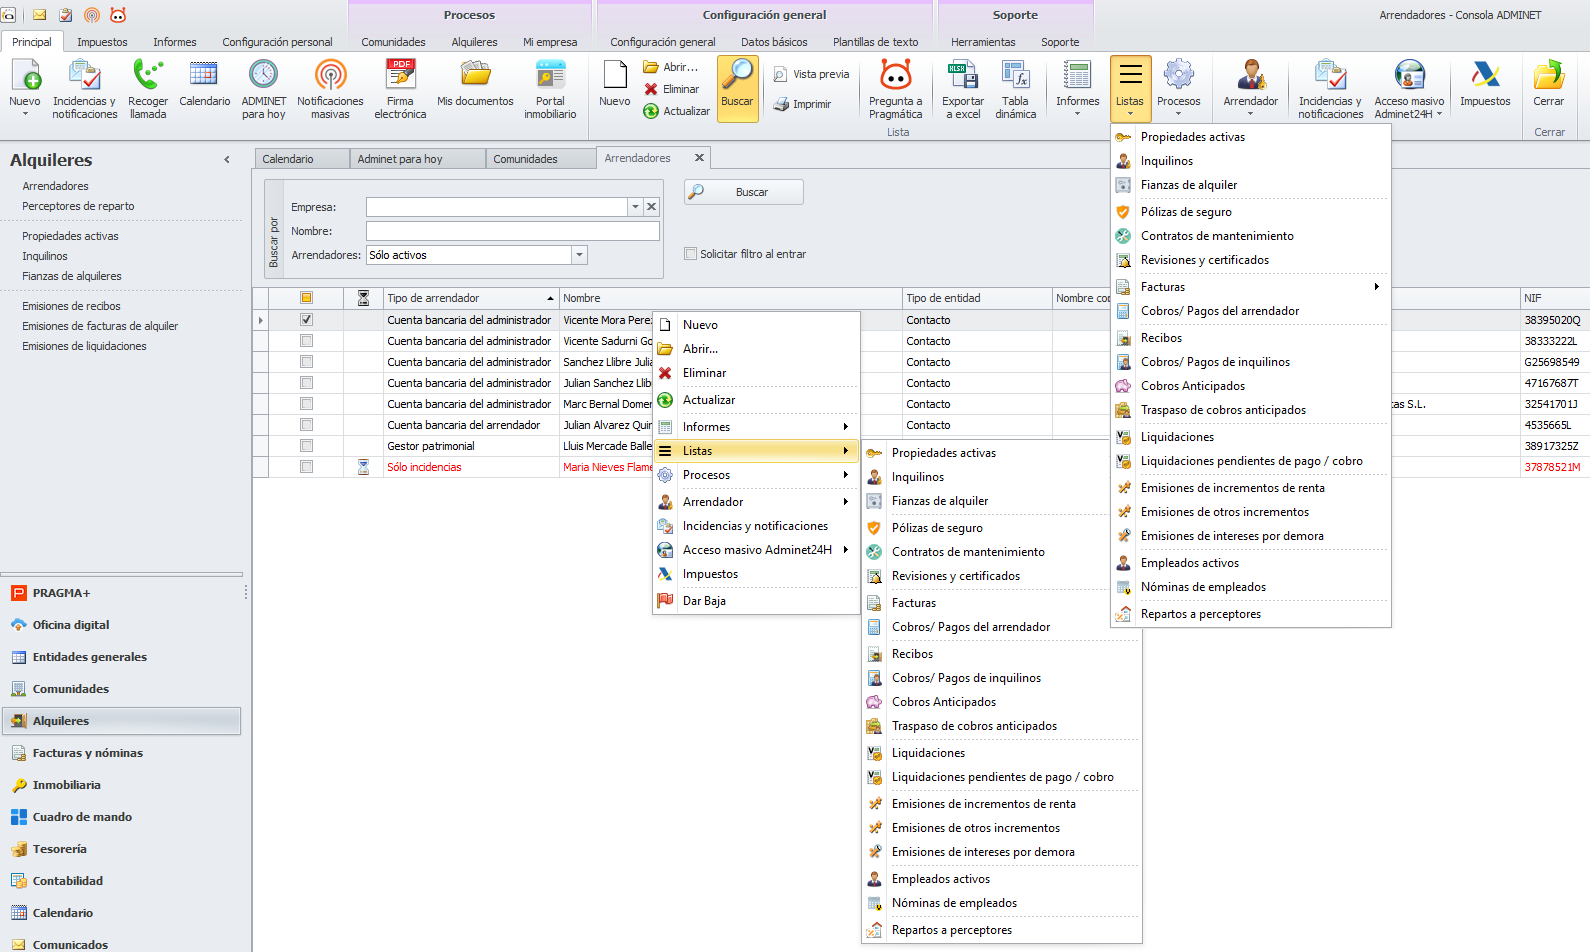Click Pregunta a Pragmática icon
The height and width of the screenshot is (952, 1590).
tap(895, 76)
